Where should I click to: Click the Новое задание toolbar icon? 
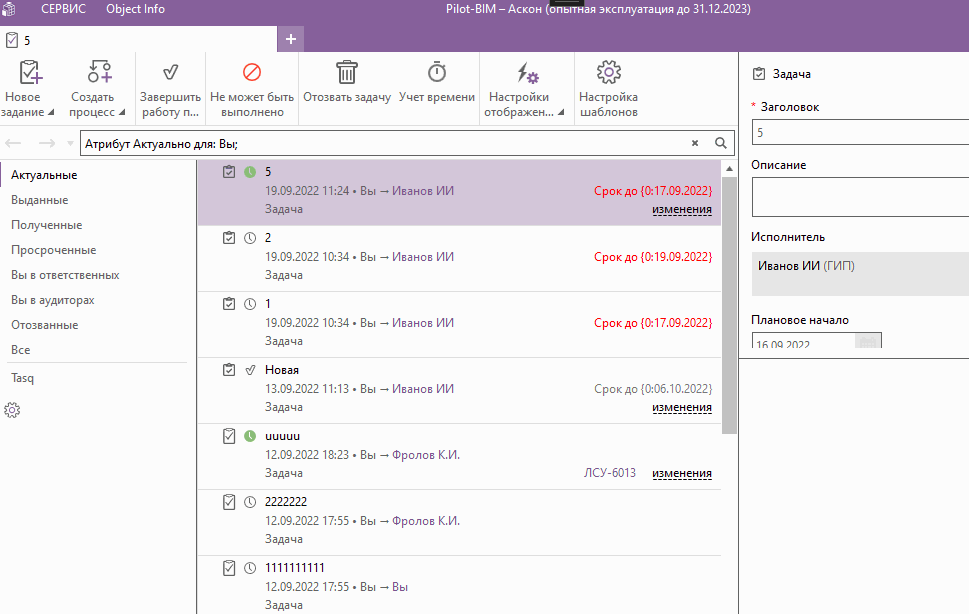28,73
